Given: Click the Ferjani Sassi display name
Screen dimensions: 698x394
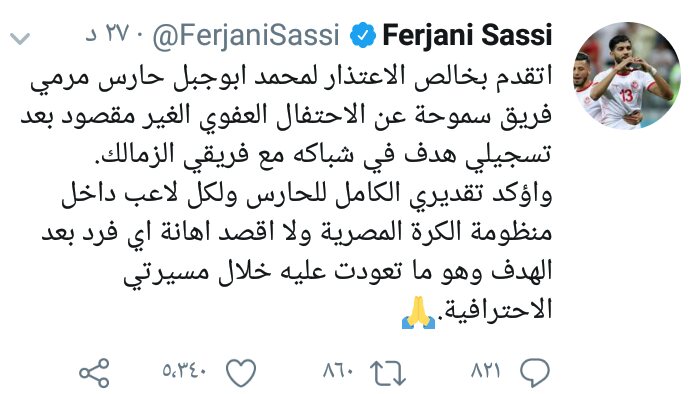Looking at the screenshot, I should click(467, 35).
